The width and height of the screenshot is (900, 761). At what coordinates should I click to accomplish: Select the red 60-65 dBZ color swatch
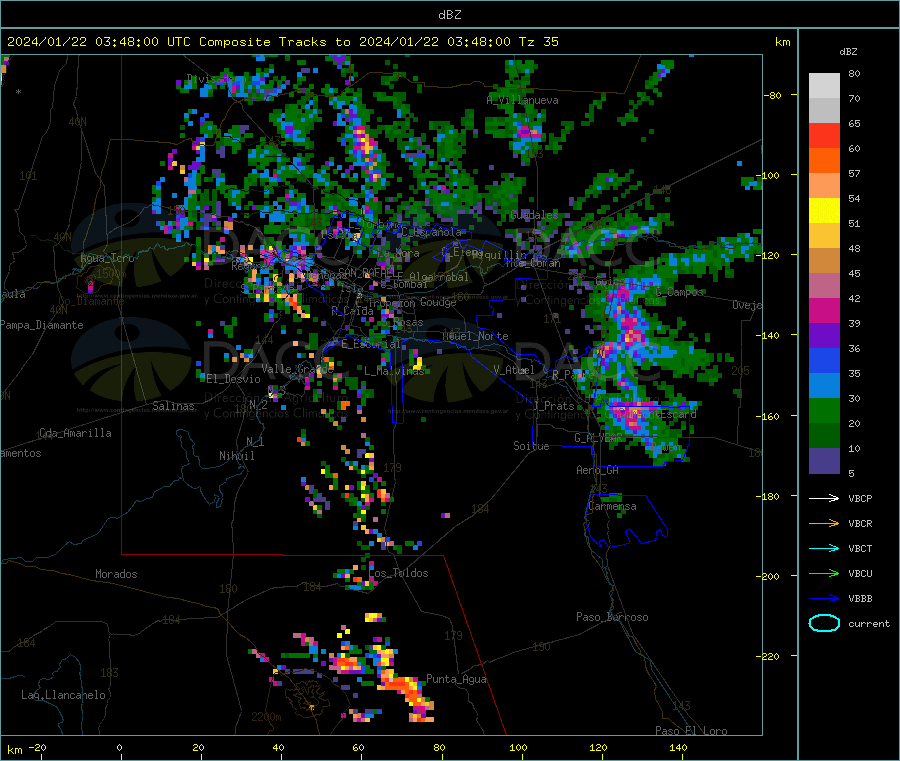pos(824,135)
